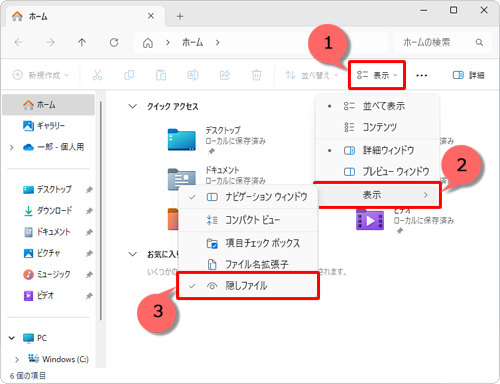Click the navigation pane scrollbar
The image size is (500, 384).
[x=101, y=211]
